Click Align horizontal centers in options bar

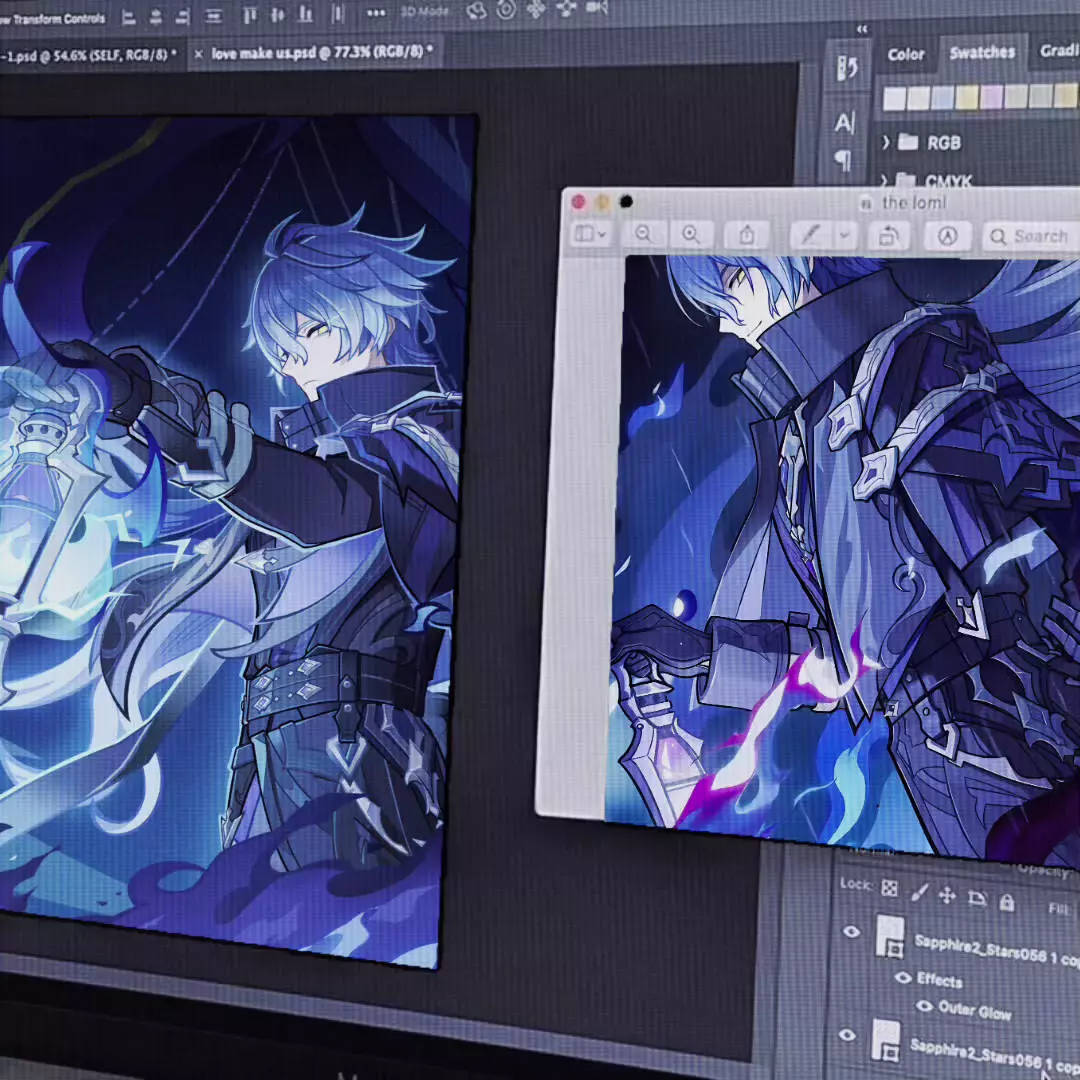click(156, 17)
